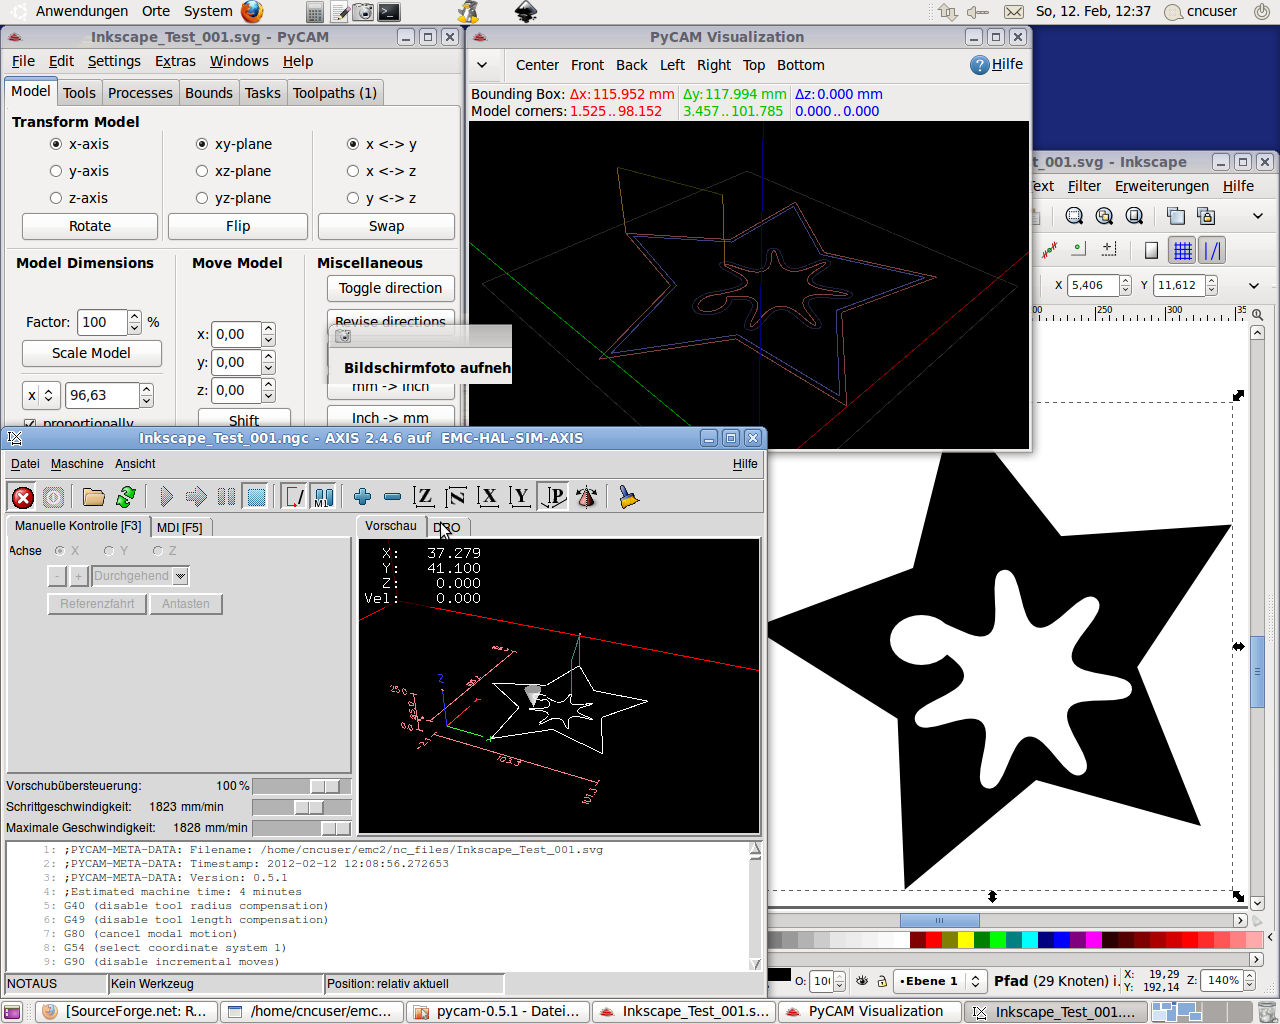Expand the PyCAM Visualization view dropdown arrow

tap(482, 65)
